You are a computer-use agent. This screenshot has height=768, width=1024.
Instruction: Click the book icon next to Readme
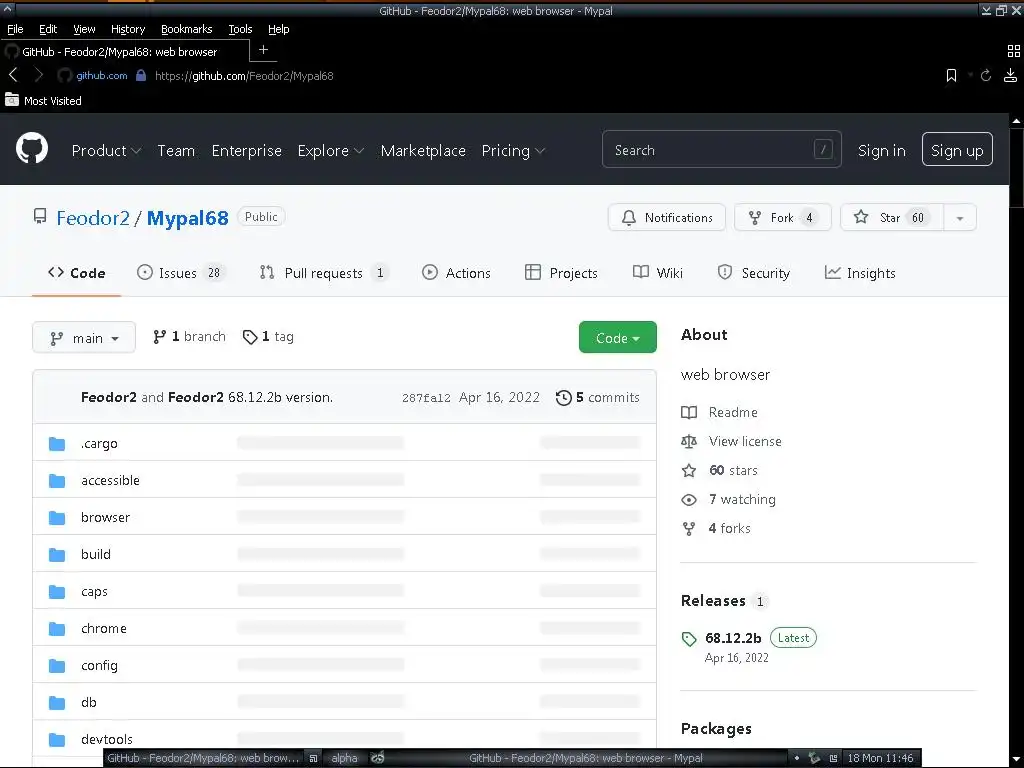689,412
